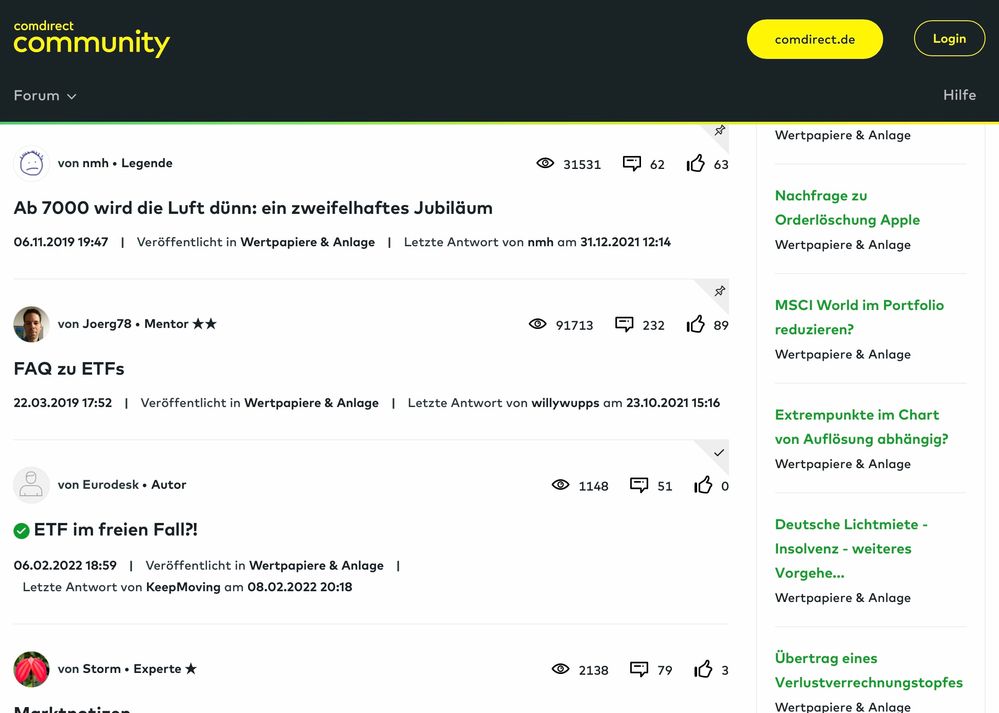Click the thumbs-up icon showing 63
Screen dimensions: 999x713
pyautogui.click(x=695, y=163)
